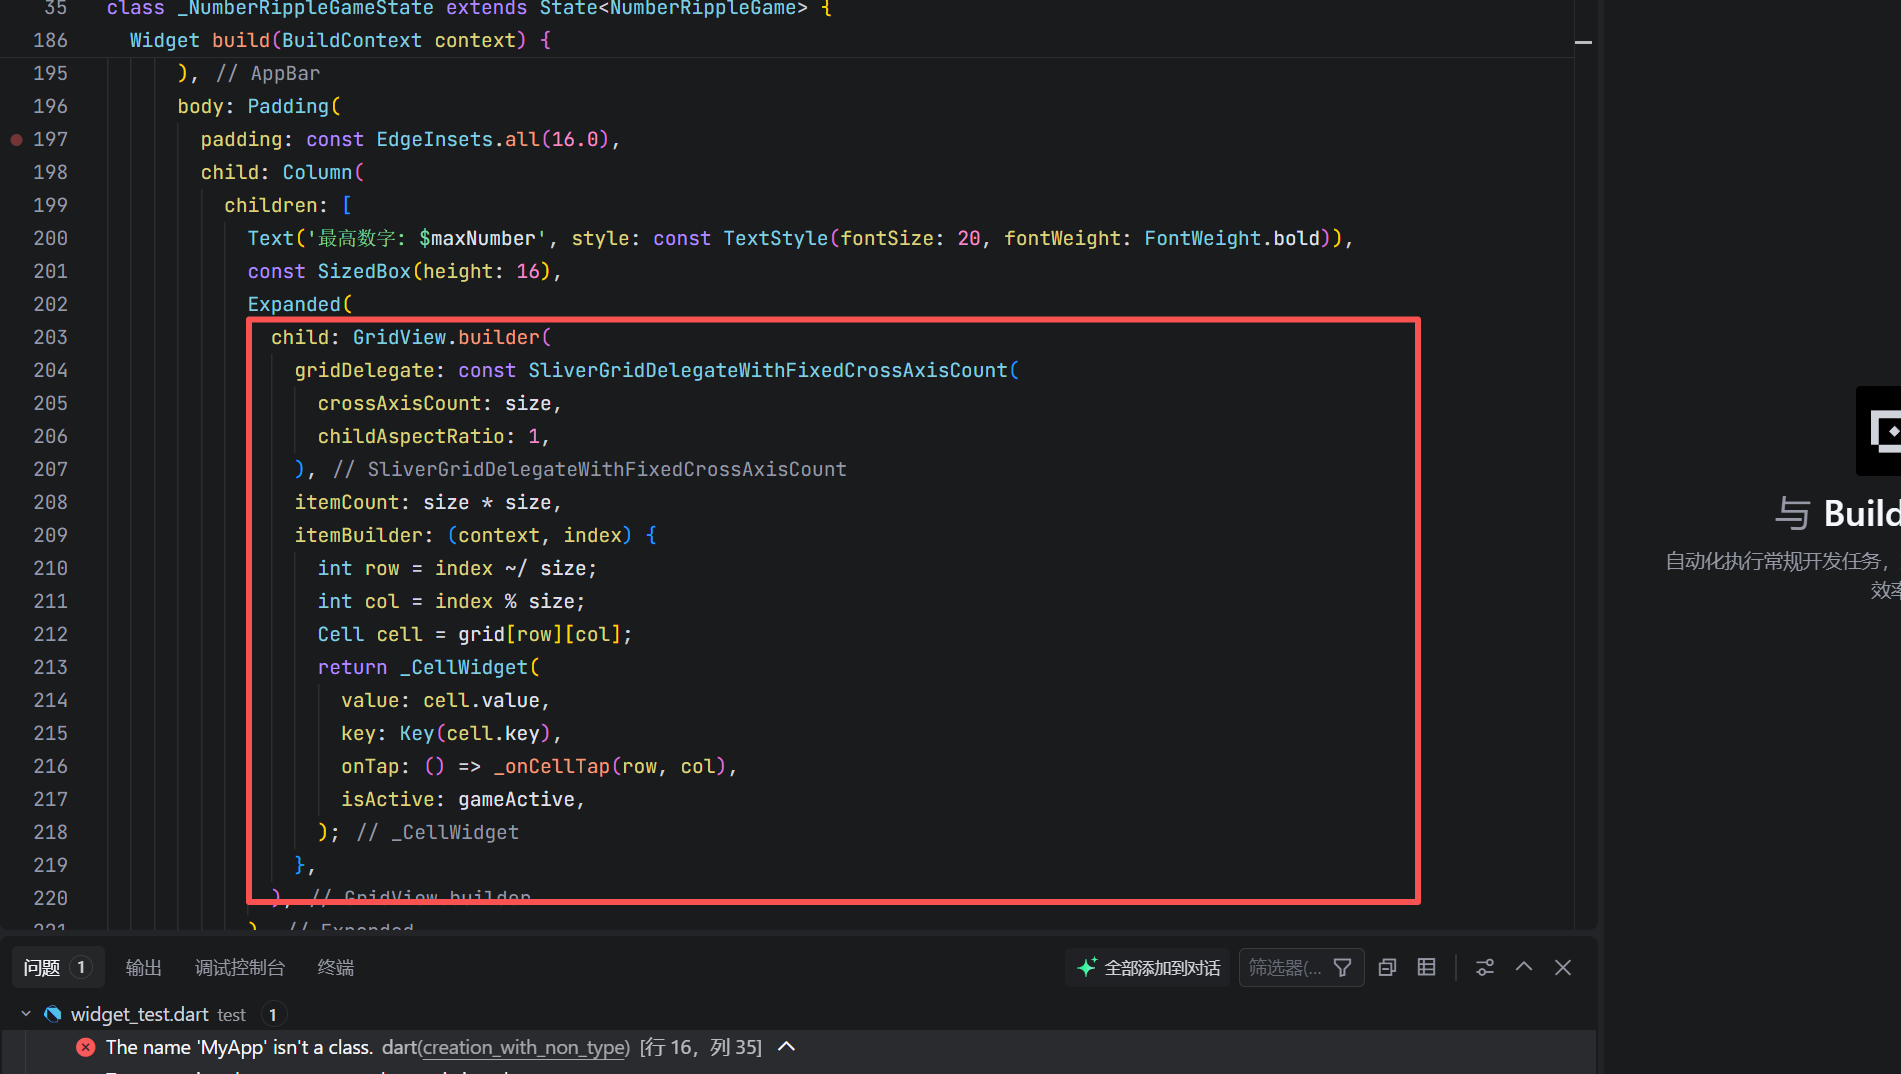Click line number 203 in the gutter

[x=50, y=338]
